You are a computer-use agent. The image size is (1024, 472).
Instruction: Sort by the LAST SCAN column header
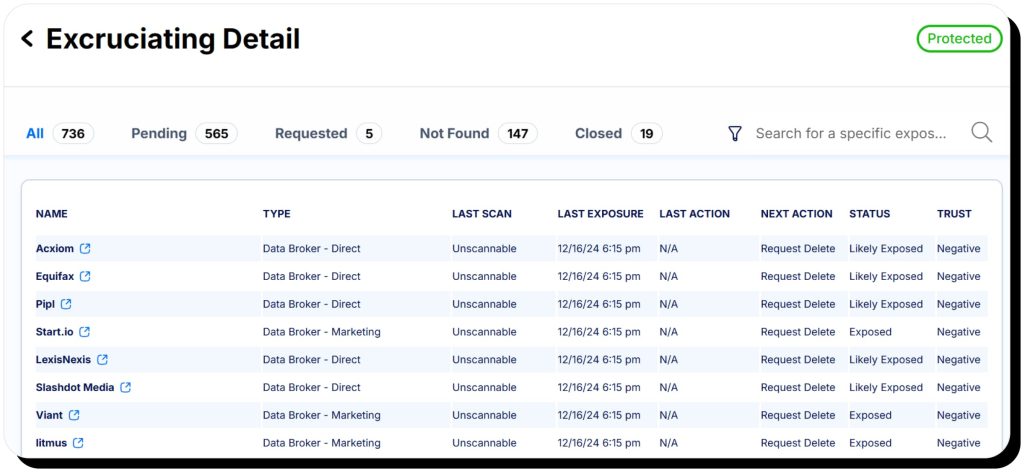pyautogui.click(x=482, y=213)
